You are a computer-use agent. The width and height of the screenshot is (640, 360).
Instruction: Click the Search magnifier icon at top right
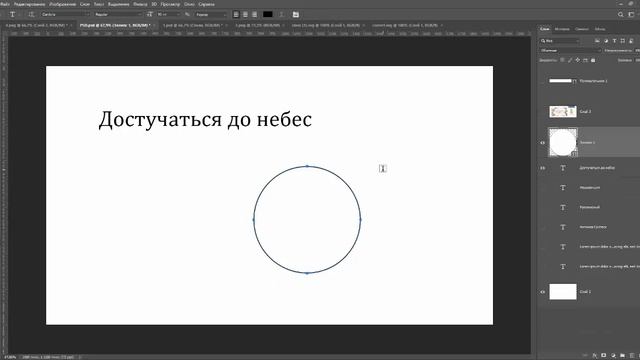coord(620,14)
